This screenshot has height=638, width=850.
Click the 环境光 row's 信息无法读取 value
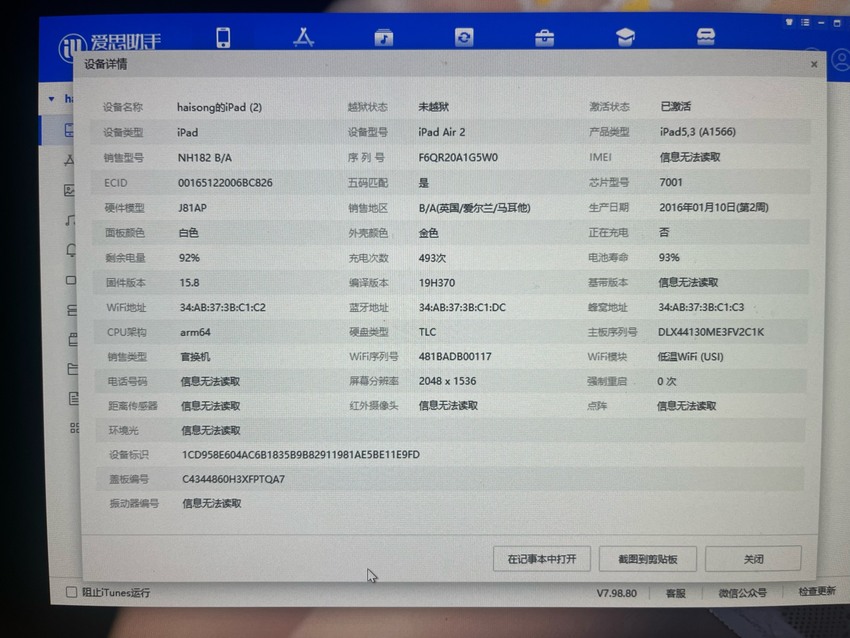tap(211, 430)
